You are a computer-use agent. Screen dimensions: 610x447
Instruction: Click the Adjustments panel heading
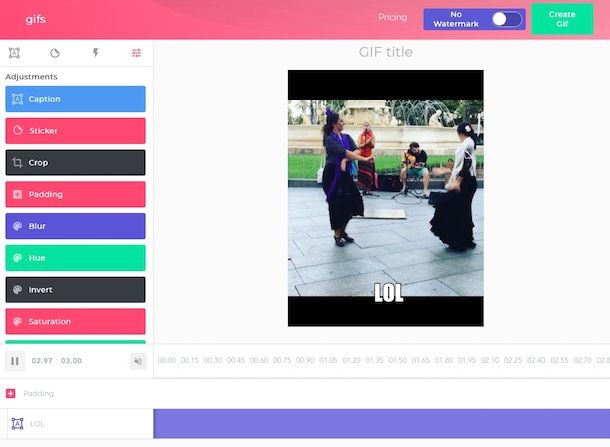32,77
